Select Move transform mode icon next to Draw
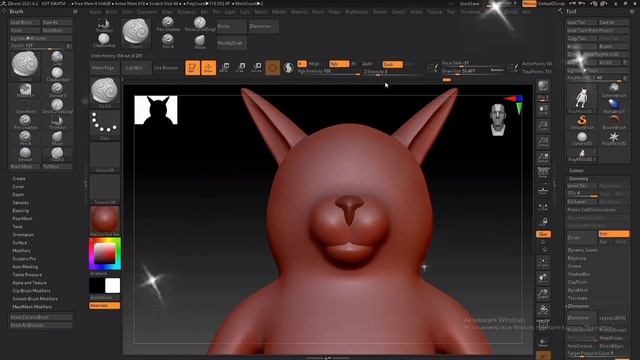 coord(224,67)
